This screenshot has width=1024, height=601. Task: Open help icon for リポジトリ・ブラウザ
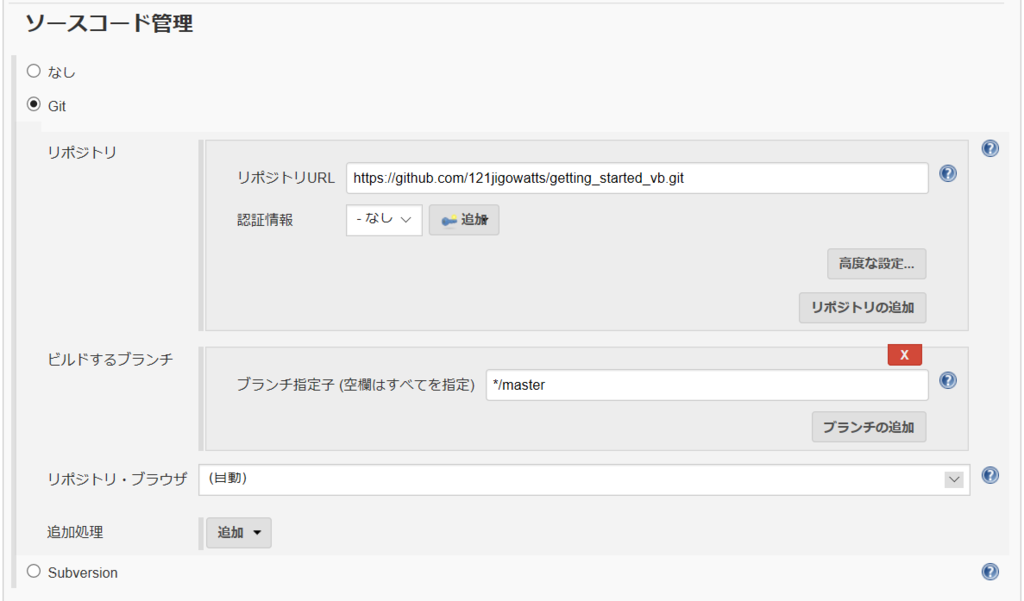(x=990, y=475)
